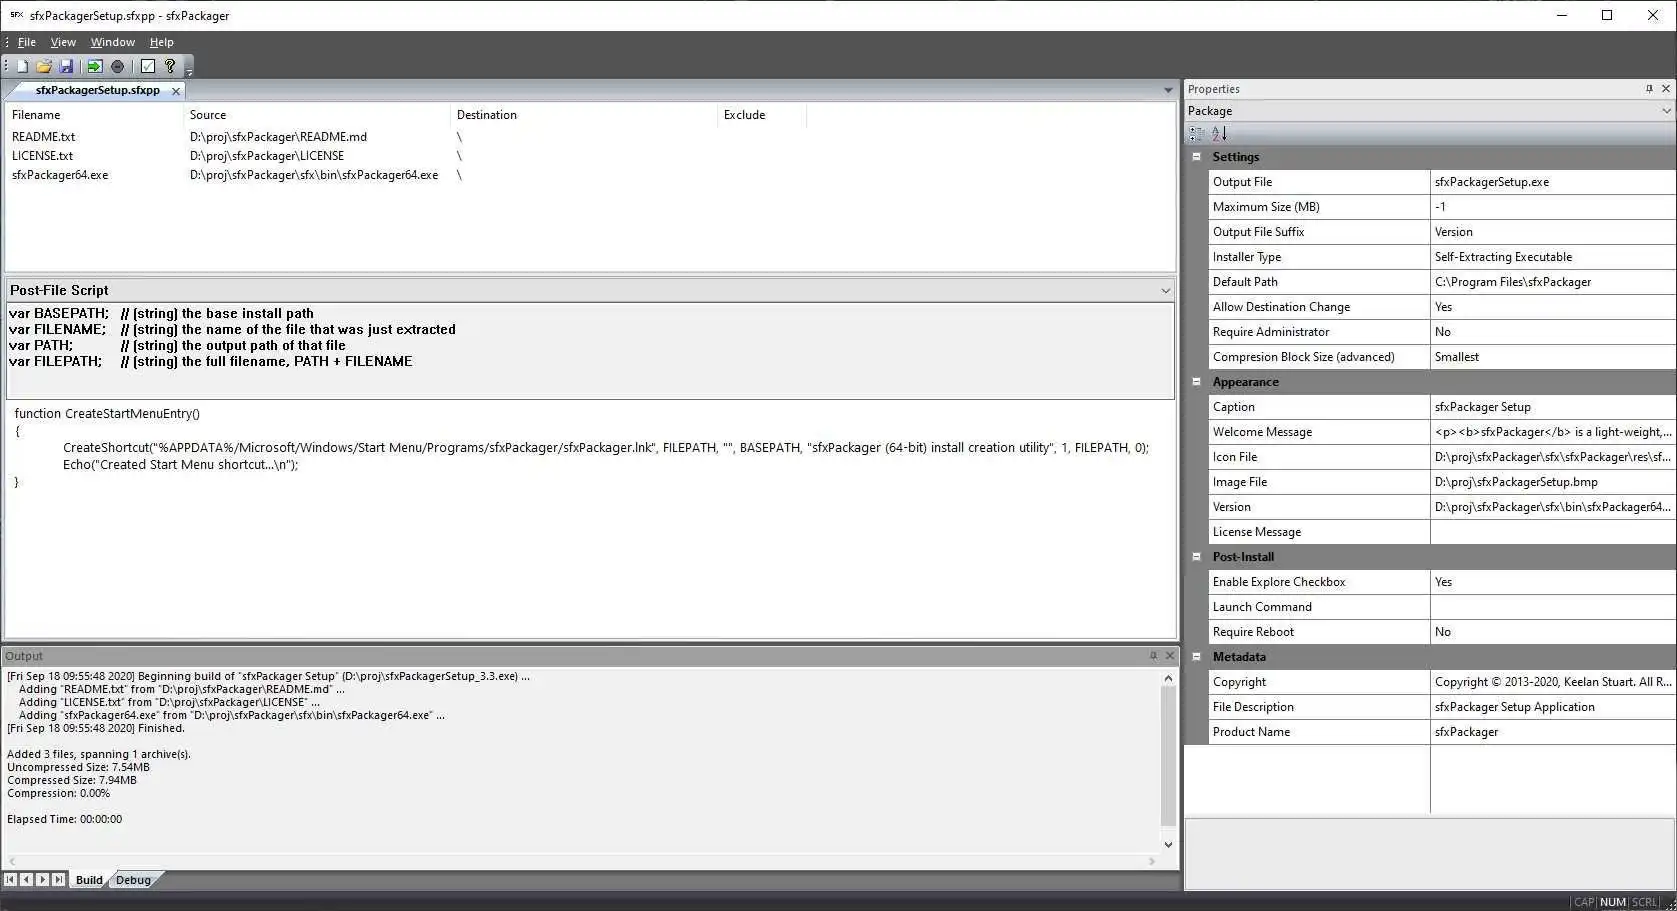1677x911 pixels.
Task: Close the Output panel
Action: (x=1170, y=656)
